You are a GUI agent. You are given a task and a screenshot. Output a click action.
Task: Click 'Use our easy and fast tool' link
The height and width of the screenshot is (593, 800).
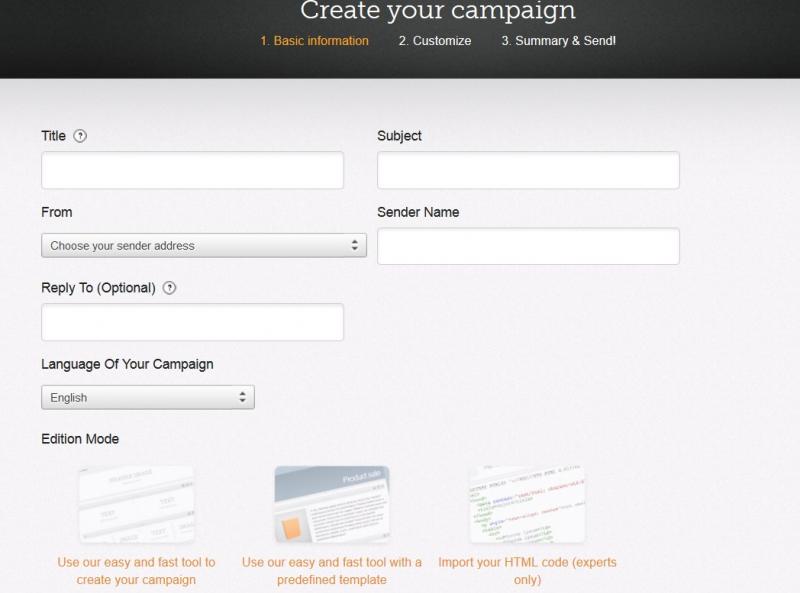click(x=136, y=571)
